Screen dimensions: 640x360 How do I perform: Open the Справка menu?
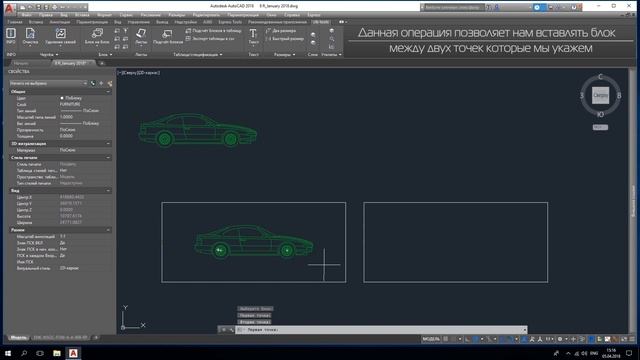(292, 15)
